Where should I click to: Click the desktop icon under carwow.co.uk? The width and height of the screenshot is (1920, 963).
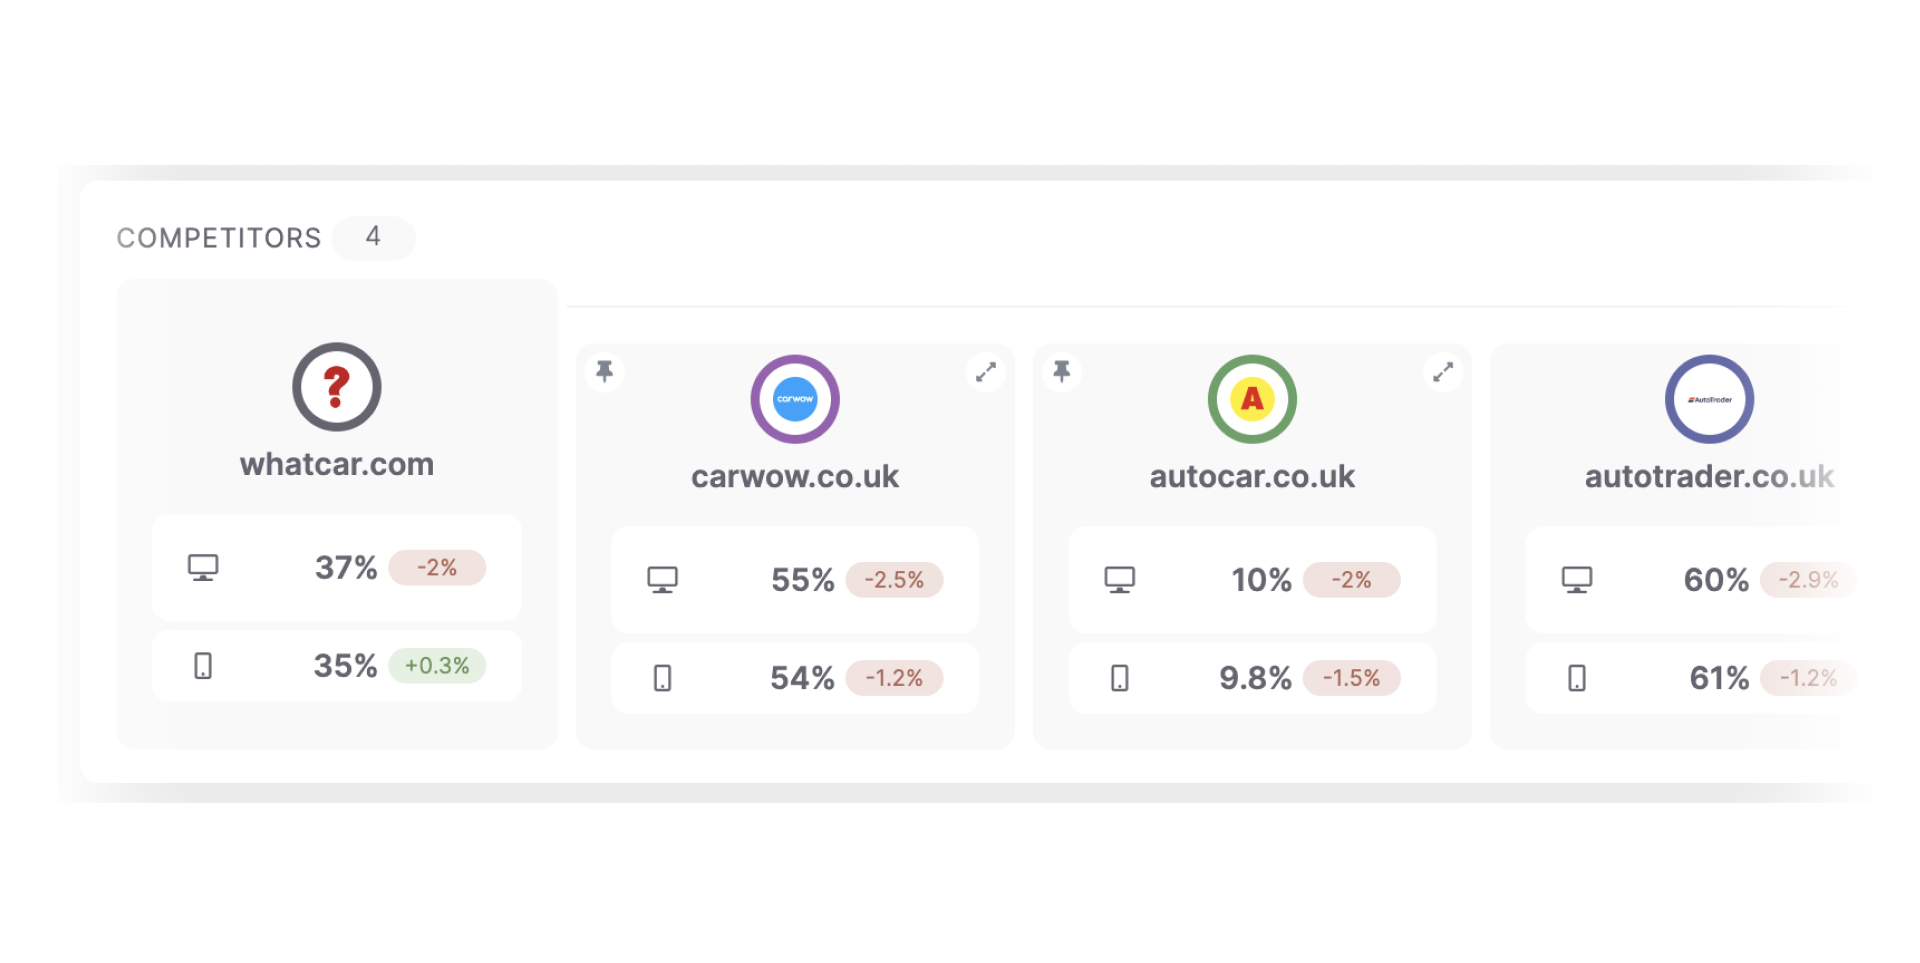[x=662, y=580]
